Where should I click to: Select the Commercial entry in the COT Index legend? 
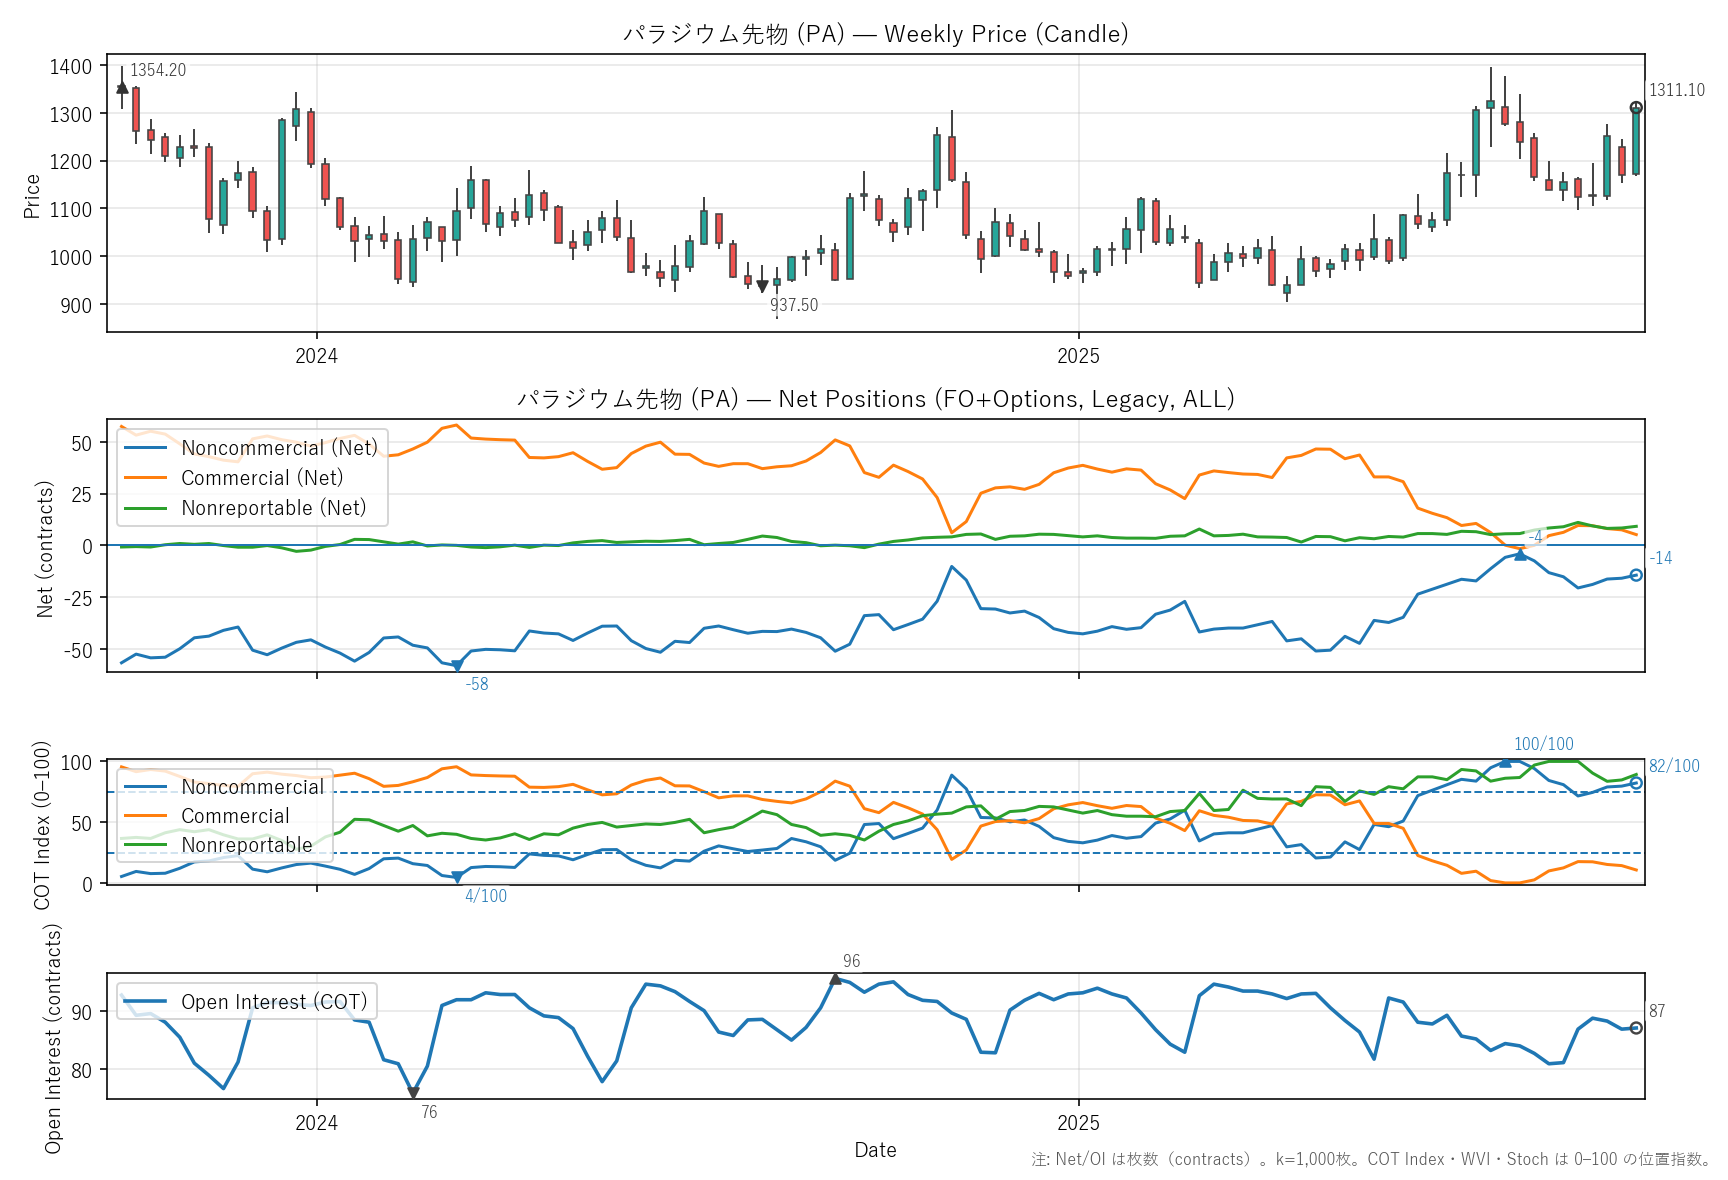(235, 816)
